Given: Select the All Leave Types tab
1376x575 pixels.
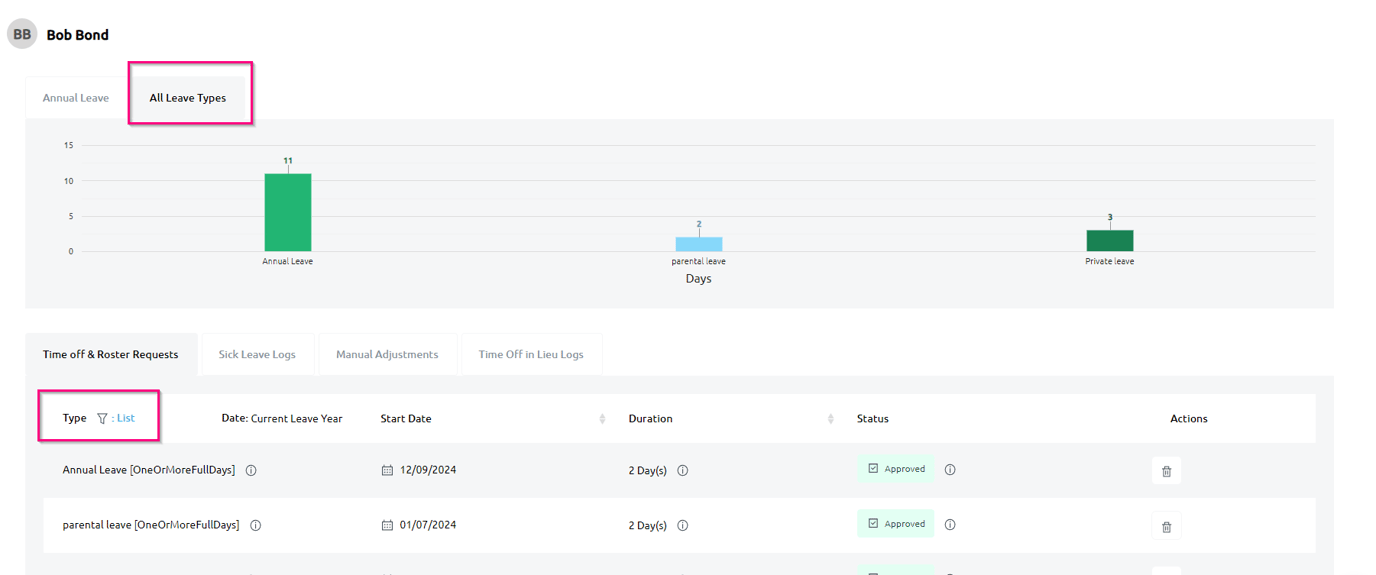Looking at the screenshot, I should point(188,98).
